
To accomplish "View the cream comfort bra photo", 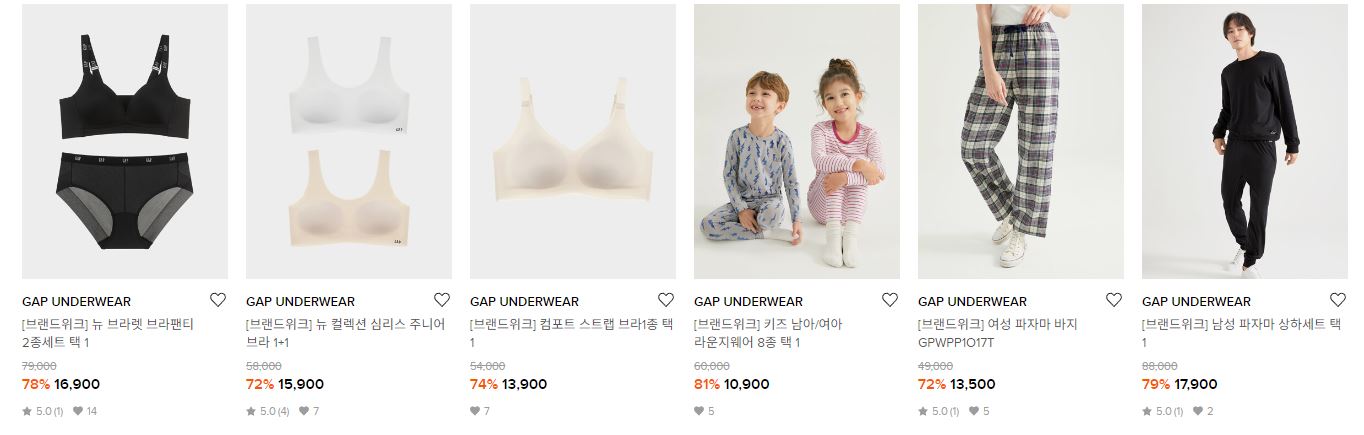I will coord(573,141).
